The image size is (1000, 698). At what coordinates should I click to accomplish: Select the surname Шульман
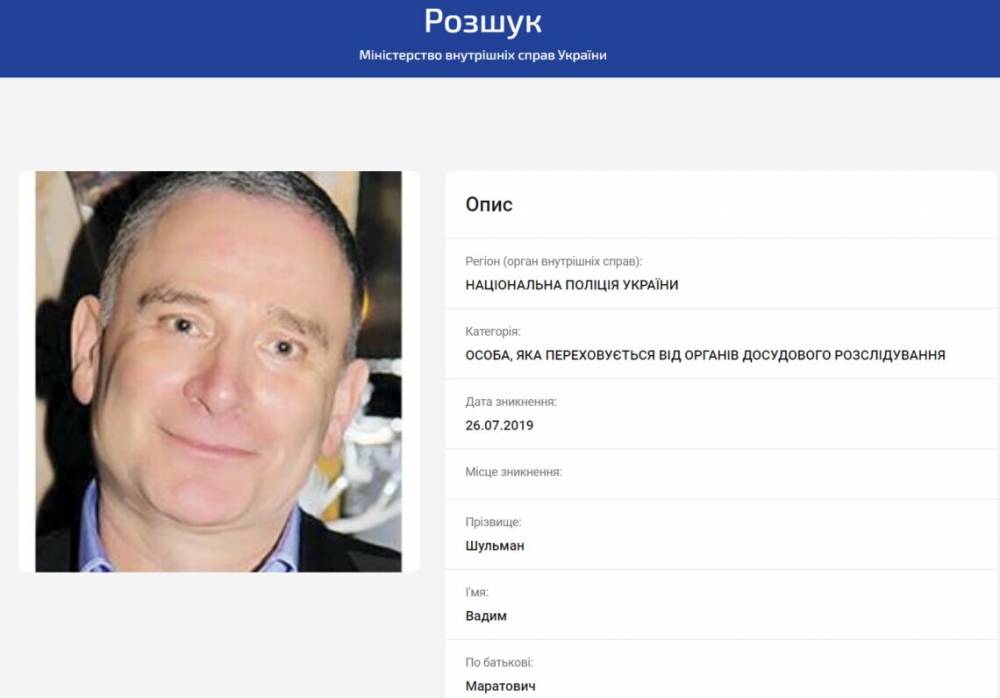click(x=495, y=546)
